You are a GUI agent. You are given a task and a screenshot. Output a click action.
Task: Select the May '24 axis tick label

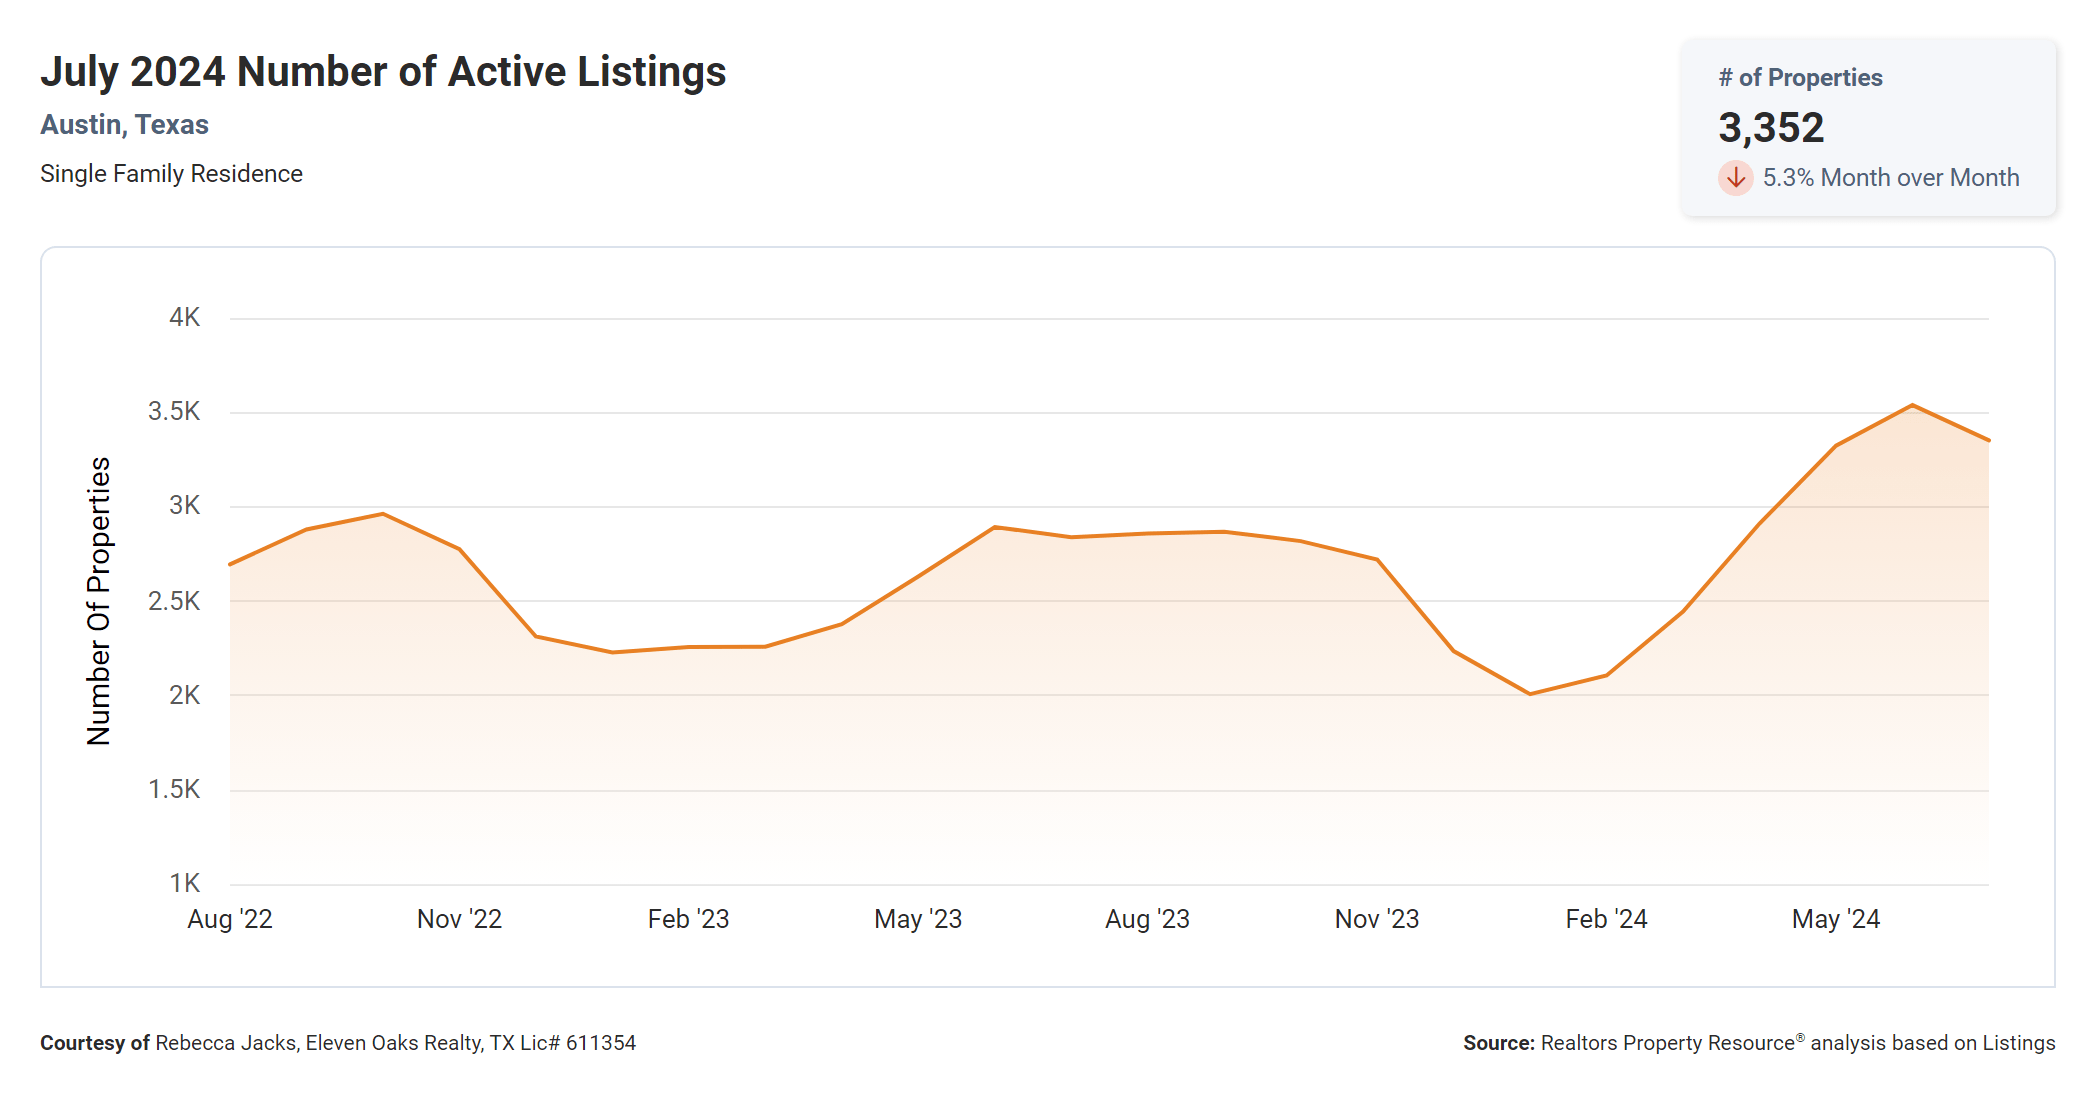(1836, 919)
